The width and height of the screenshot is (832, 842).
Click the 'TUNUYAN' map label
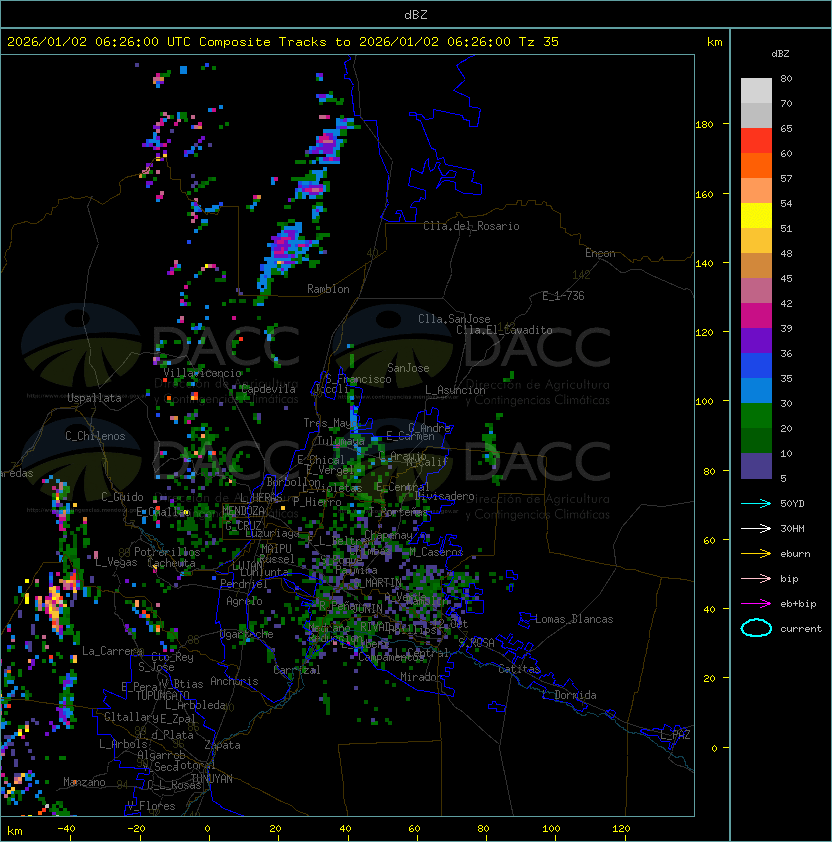pos(212,778)
